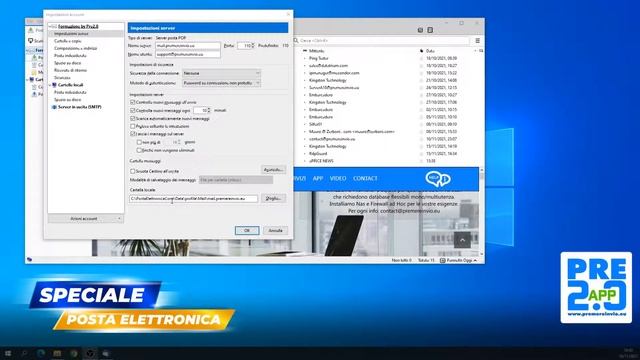Click the Today Pane calendar icon in the status bar

(x=442, y=260)
